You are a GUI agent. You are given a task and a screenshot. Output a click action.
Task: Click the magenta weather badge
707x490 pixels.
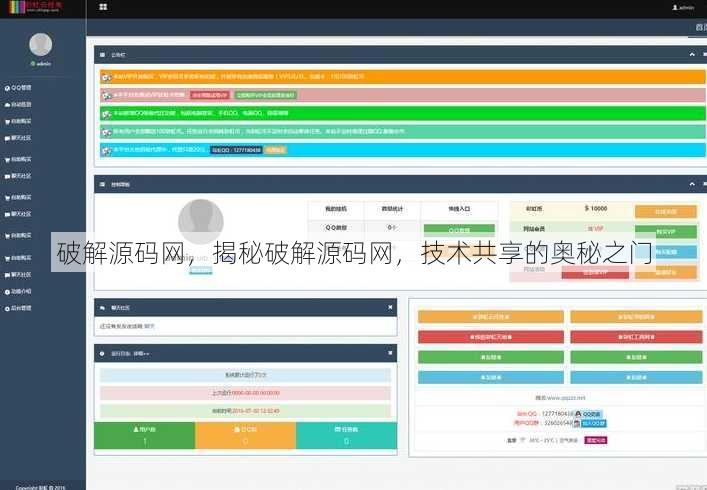[x=596, y=440]
